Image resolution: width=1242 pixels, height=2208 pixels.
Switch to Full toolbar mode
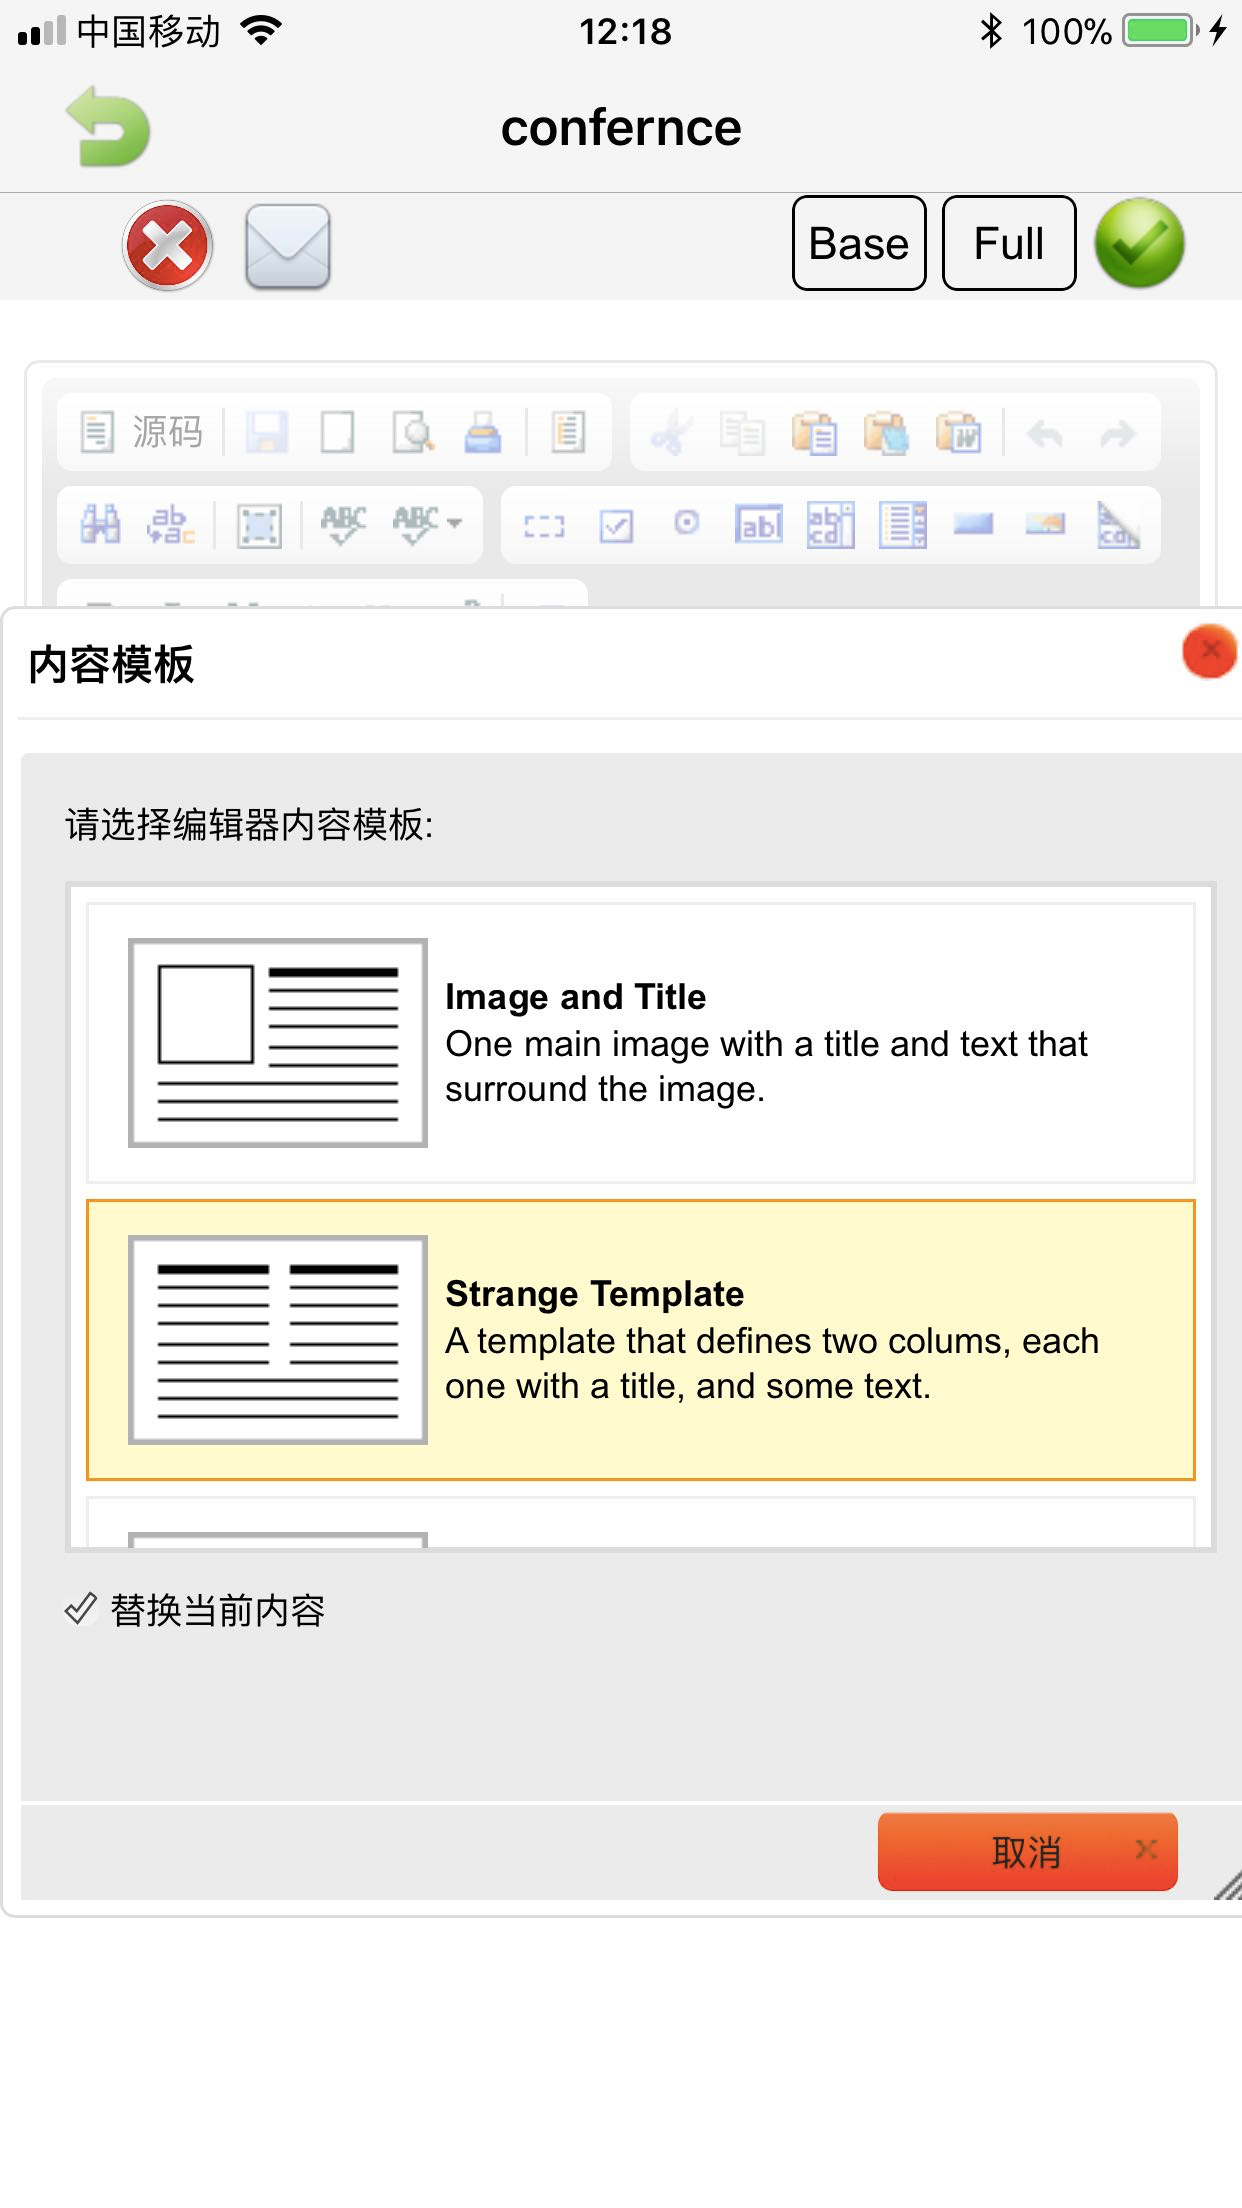pyautogui.click(x=1009, y=243)
